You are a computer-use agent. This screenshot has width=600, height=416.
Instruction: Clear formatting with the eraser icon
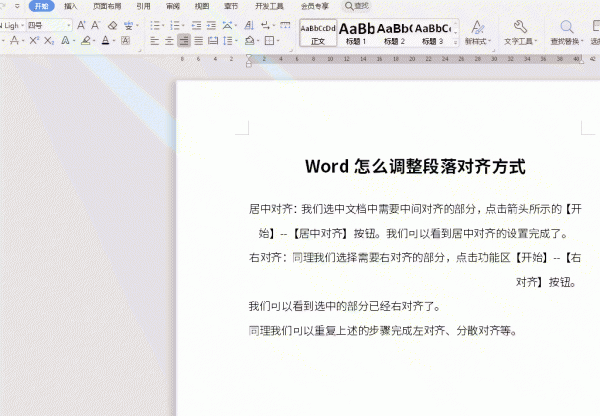pyautogui.click(x=112, y=26)
